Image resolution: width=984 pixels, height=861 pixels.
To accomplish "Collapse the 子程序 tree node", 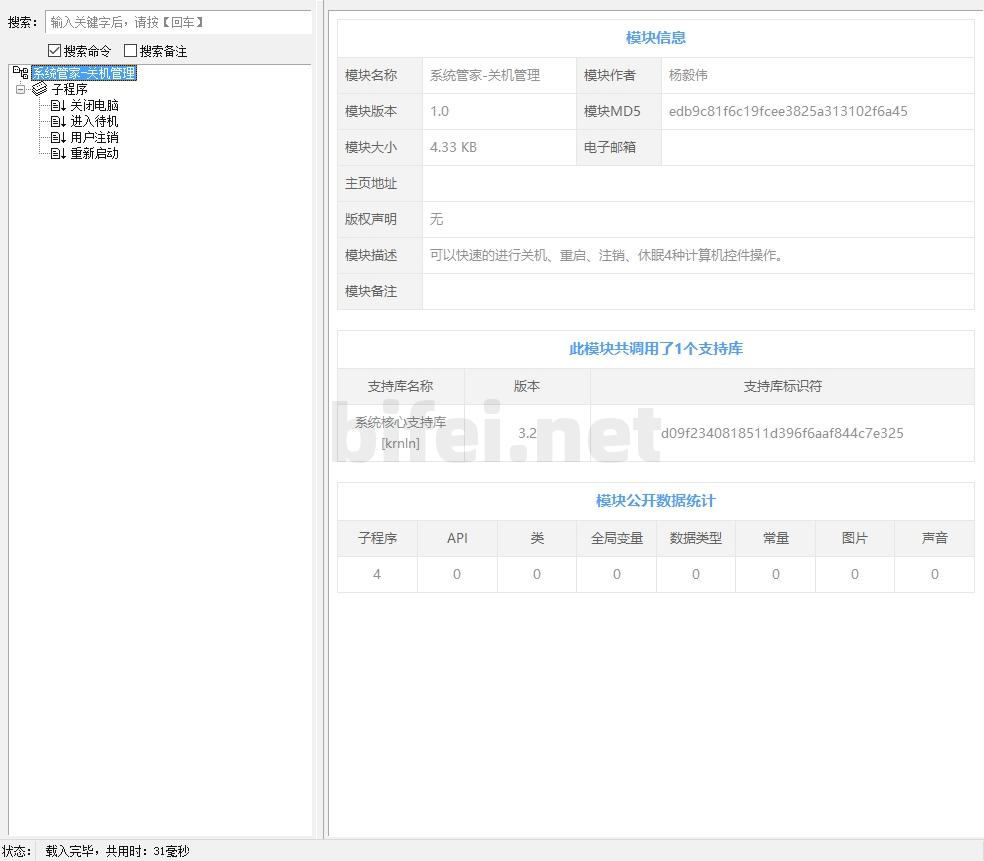I will (x=20, y=89).
